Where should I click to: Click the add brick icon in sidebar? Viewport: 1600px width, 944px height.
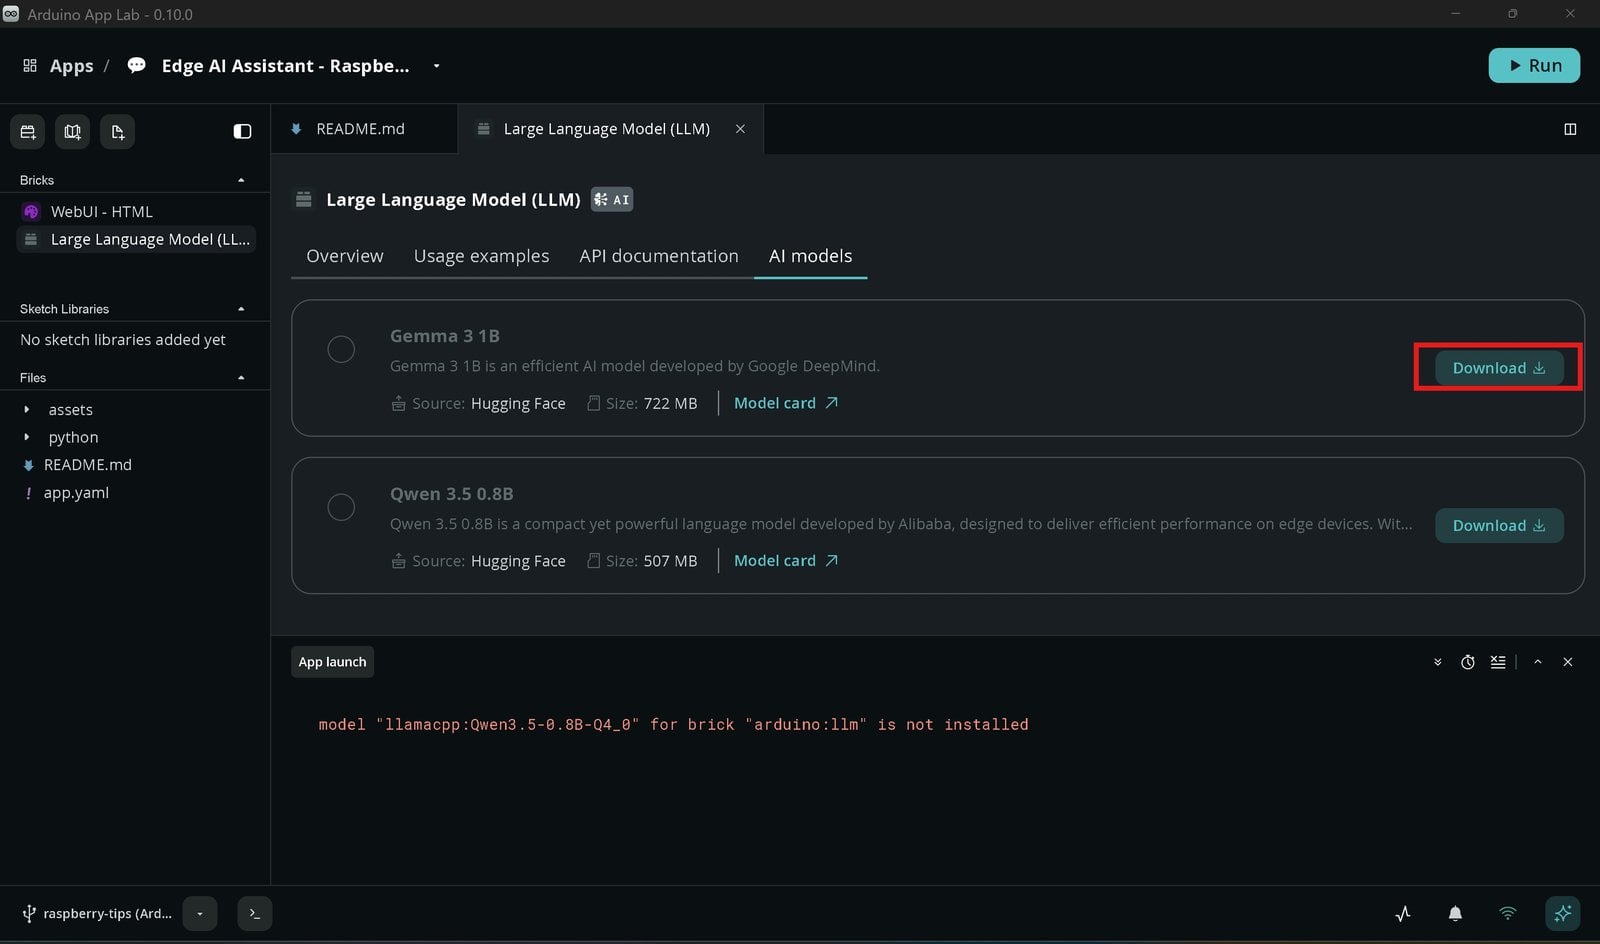pos(28,132)
